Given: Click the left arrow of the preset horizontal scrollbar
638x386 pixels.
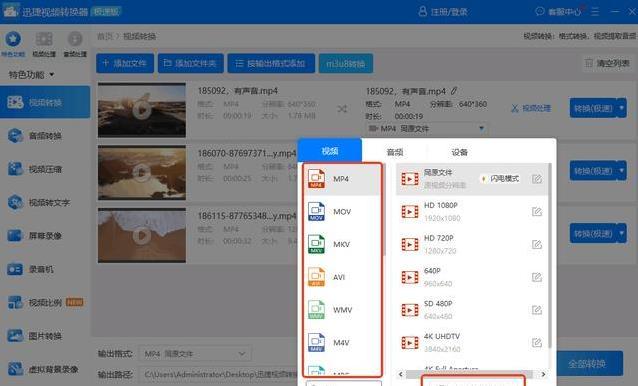Looking at the screenshot, I should coord(401,374).
